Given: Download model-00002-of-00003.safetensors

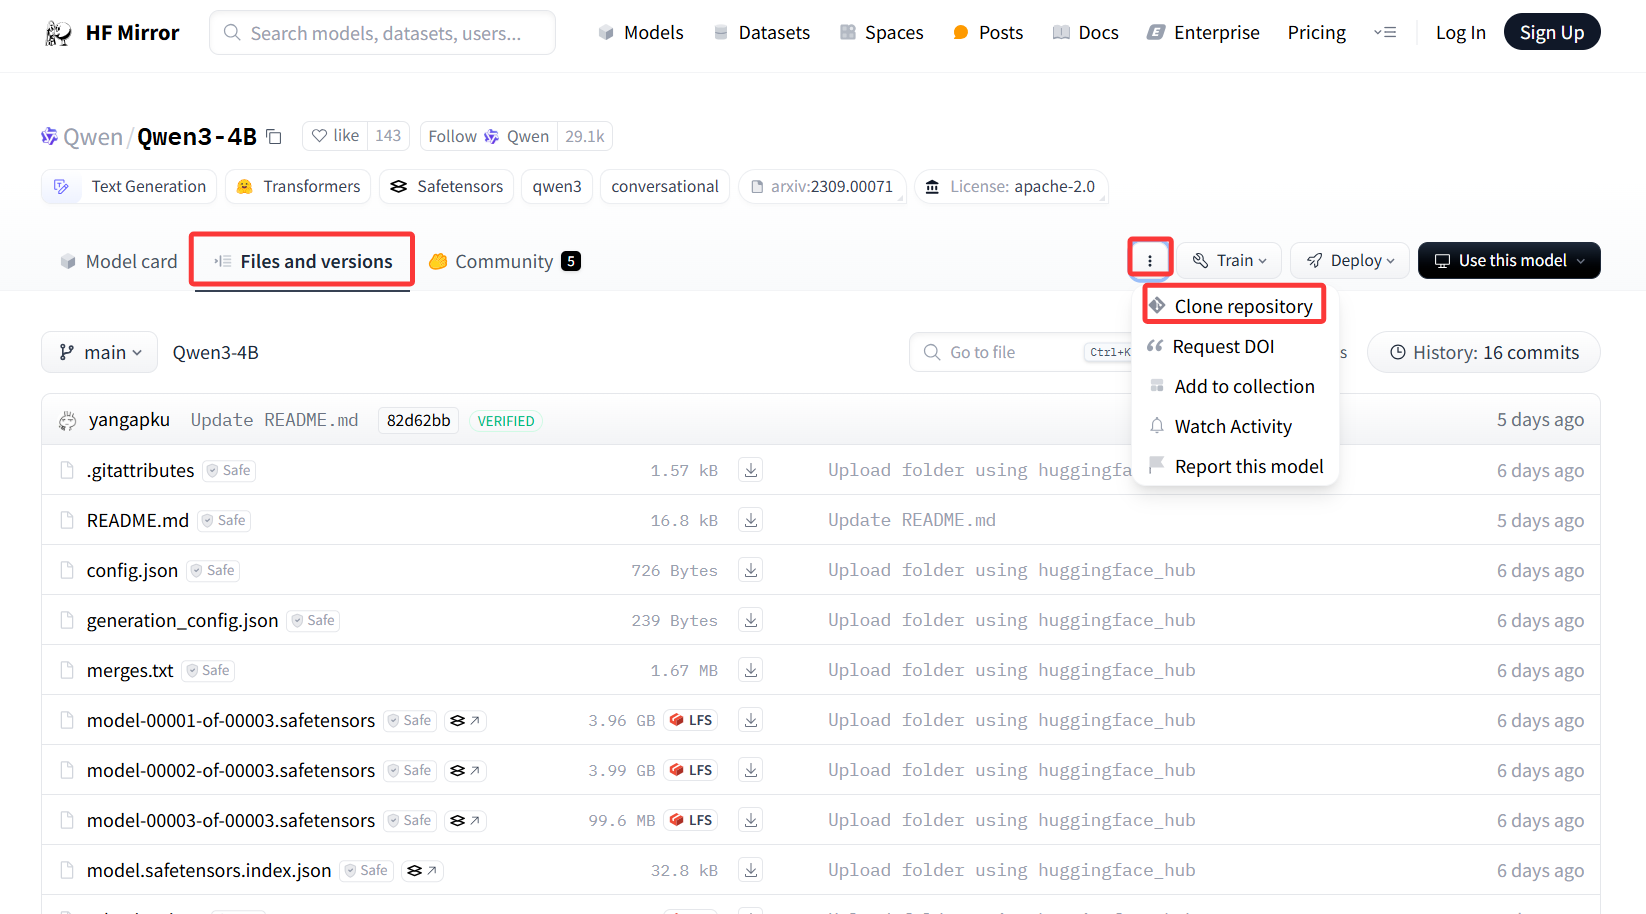Looking at the screenshot, I should coord(751,770).
